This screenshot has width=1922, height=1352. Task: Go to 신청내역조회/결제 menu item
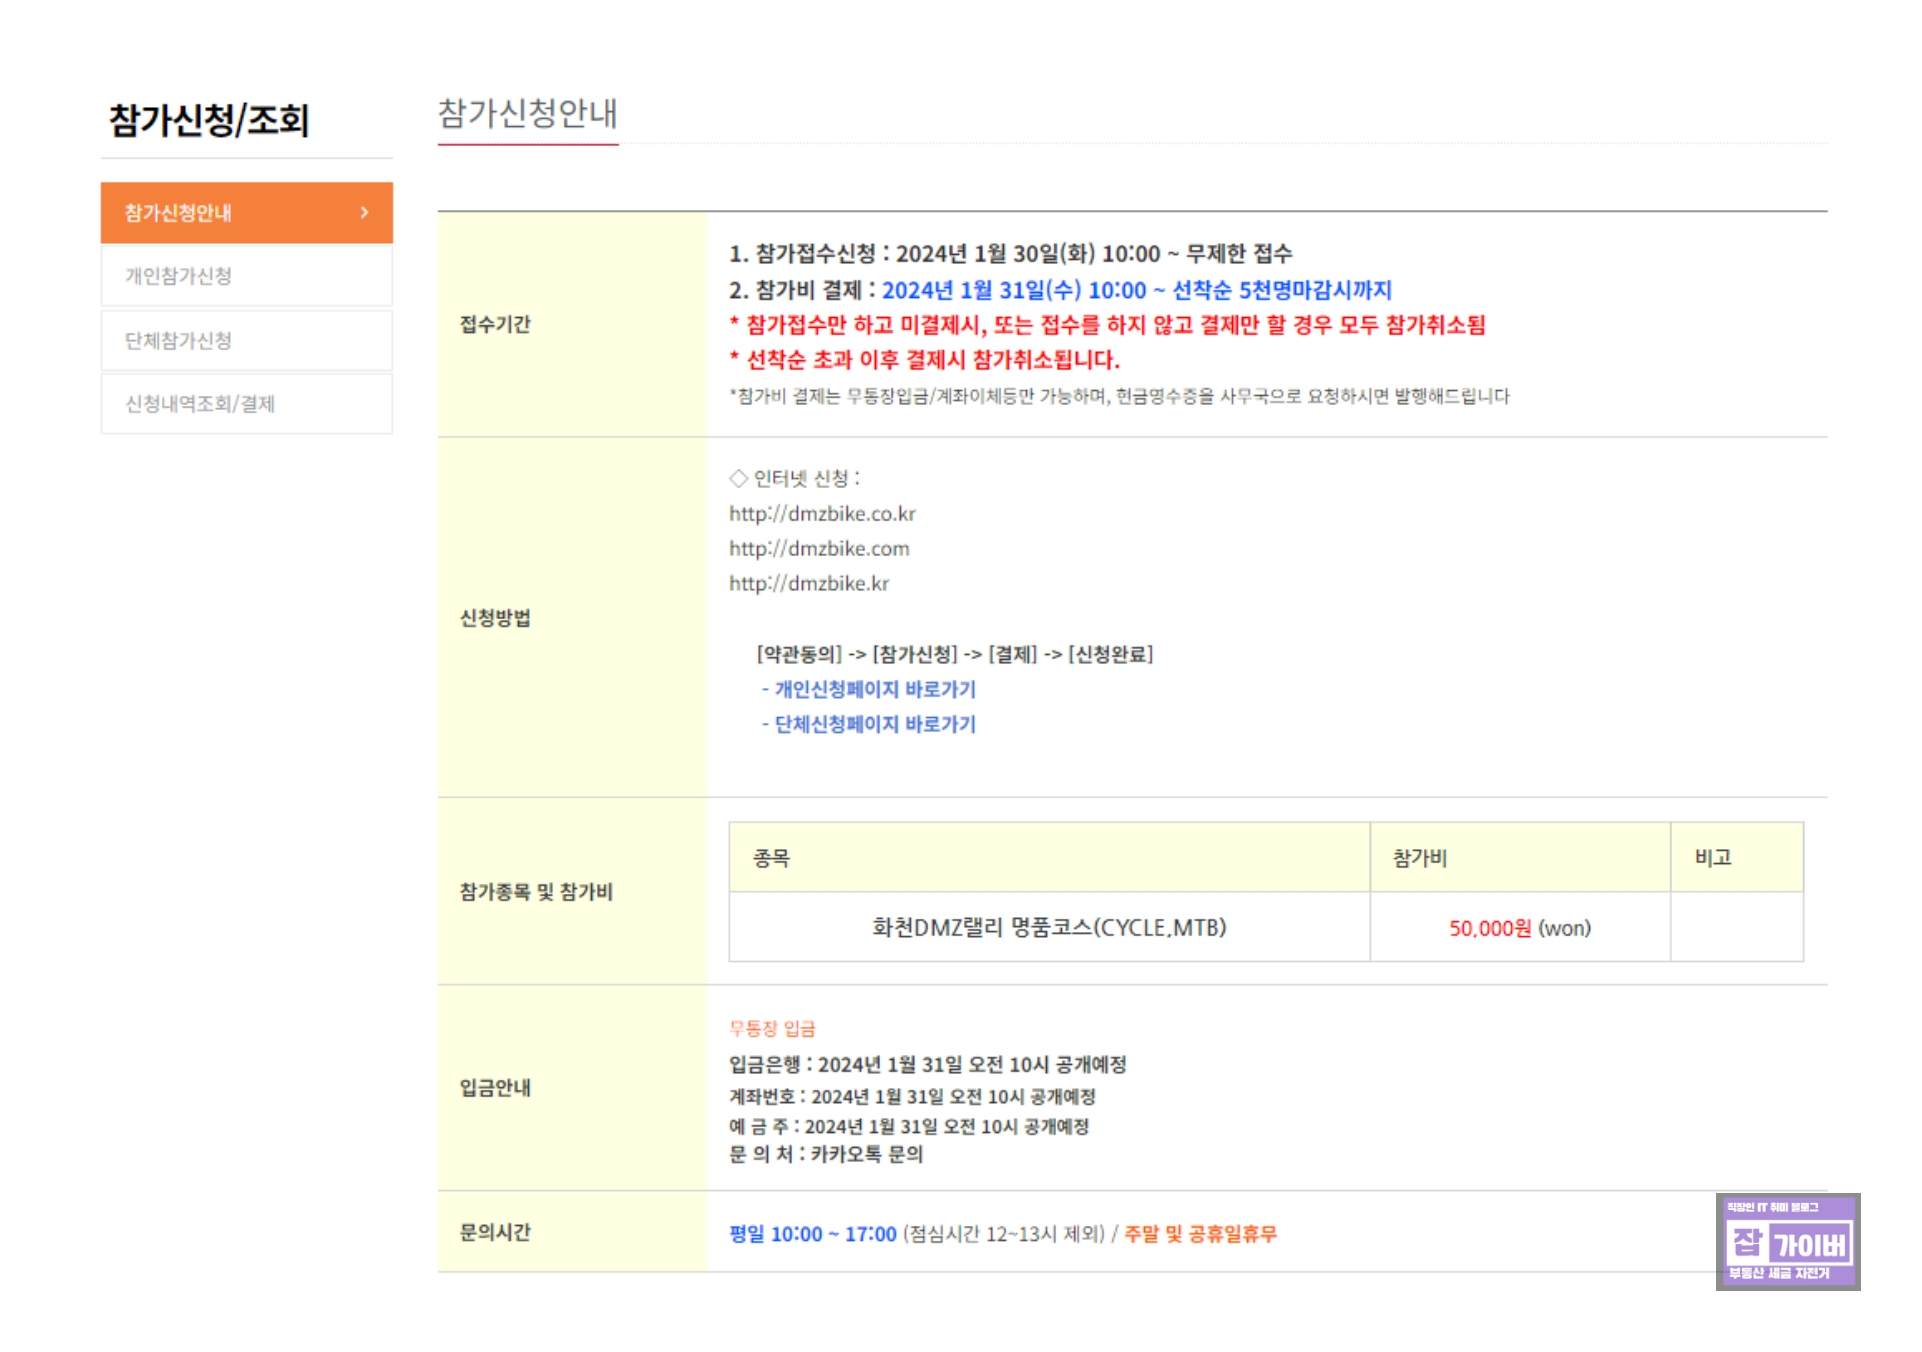tap(200, 404)
